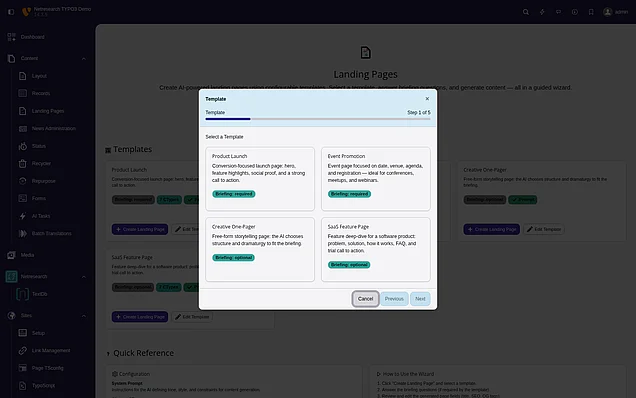The image size is (636, 398).
Task: Click the Batch Translations icon
Action: coord(23,233)
